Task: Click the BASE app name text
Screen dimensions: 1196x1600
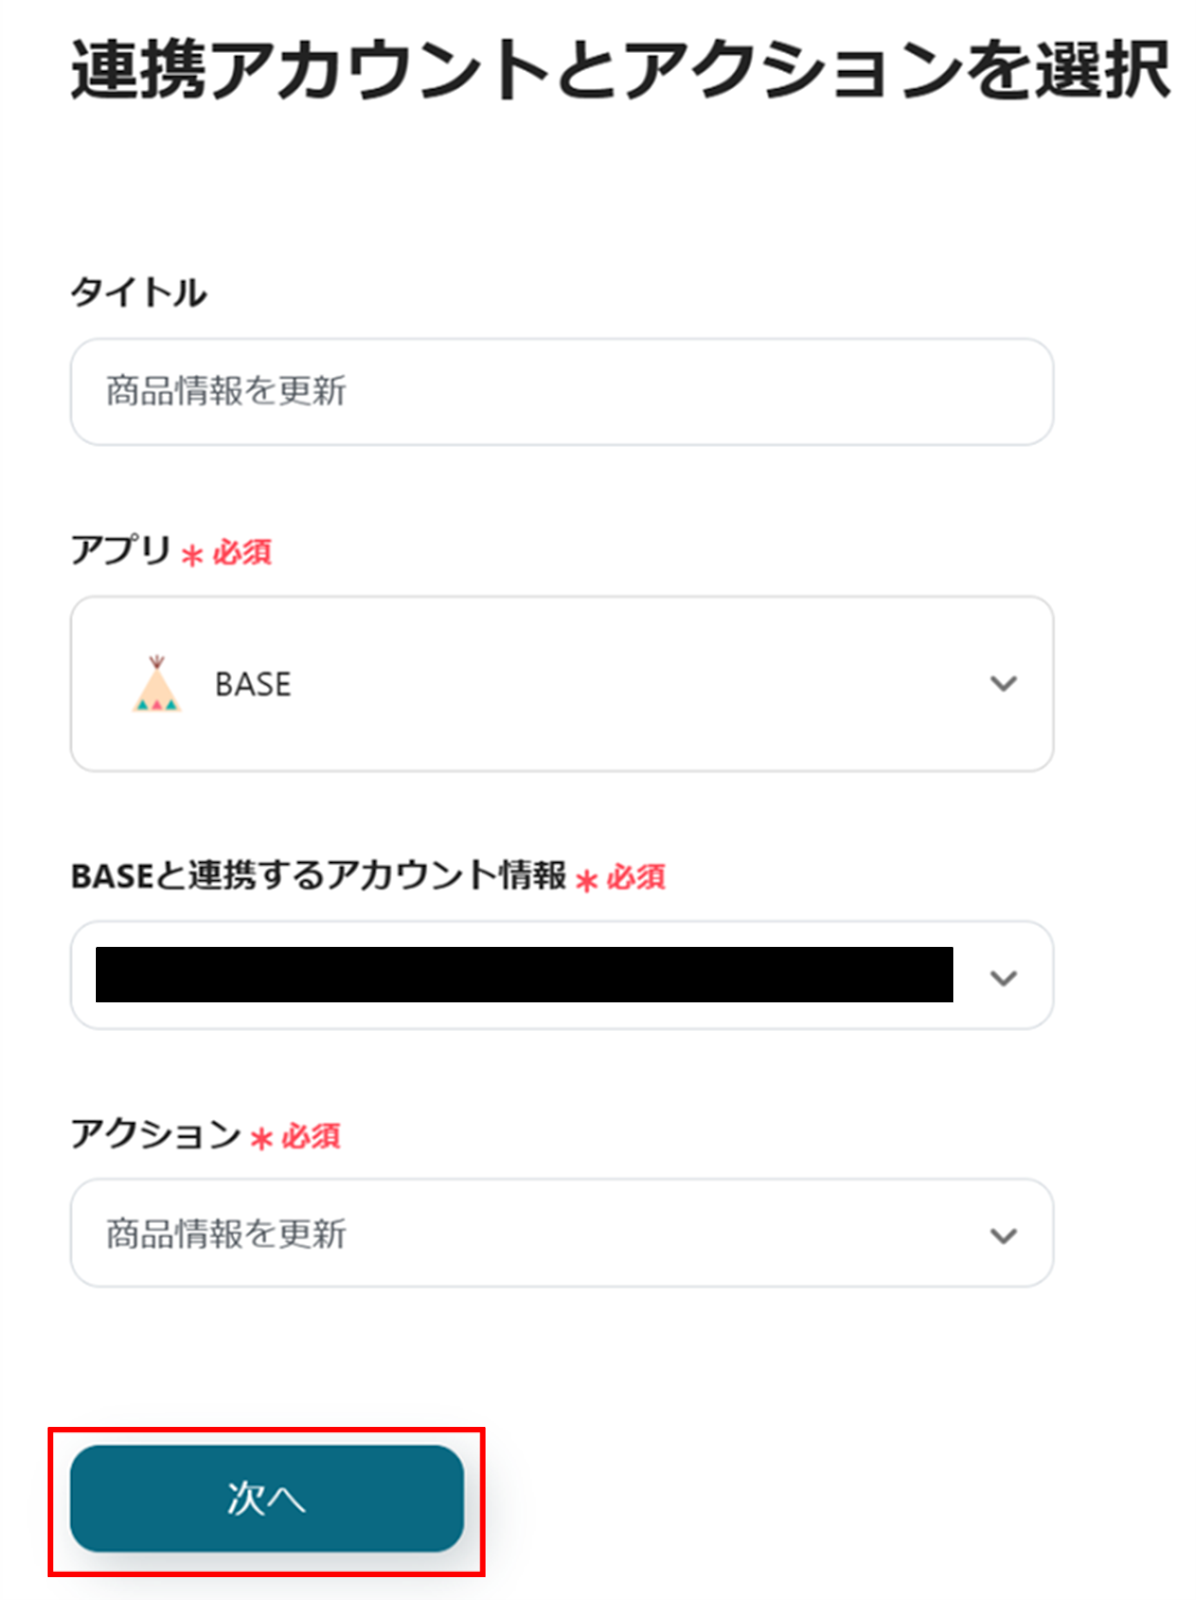Action: pos(253,685)
